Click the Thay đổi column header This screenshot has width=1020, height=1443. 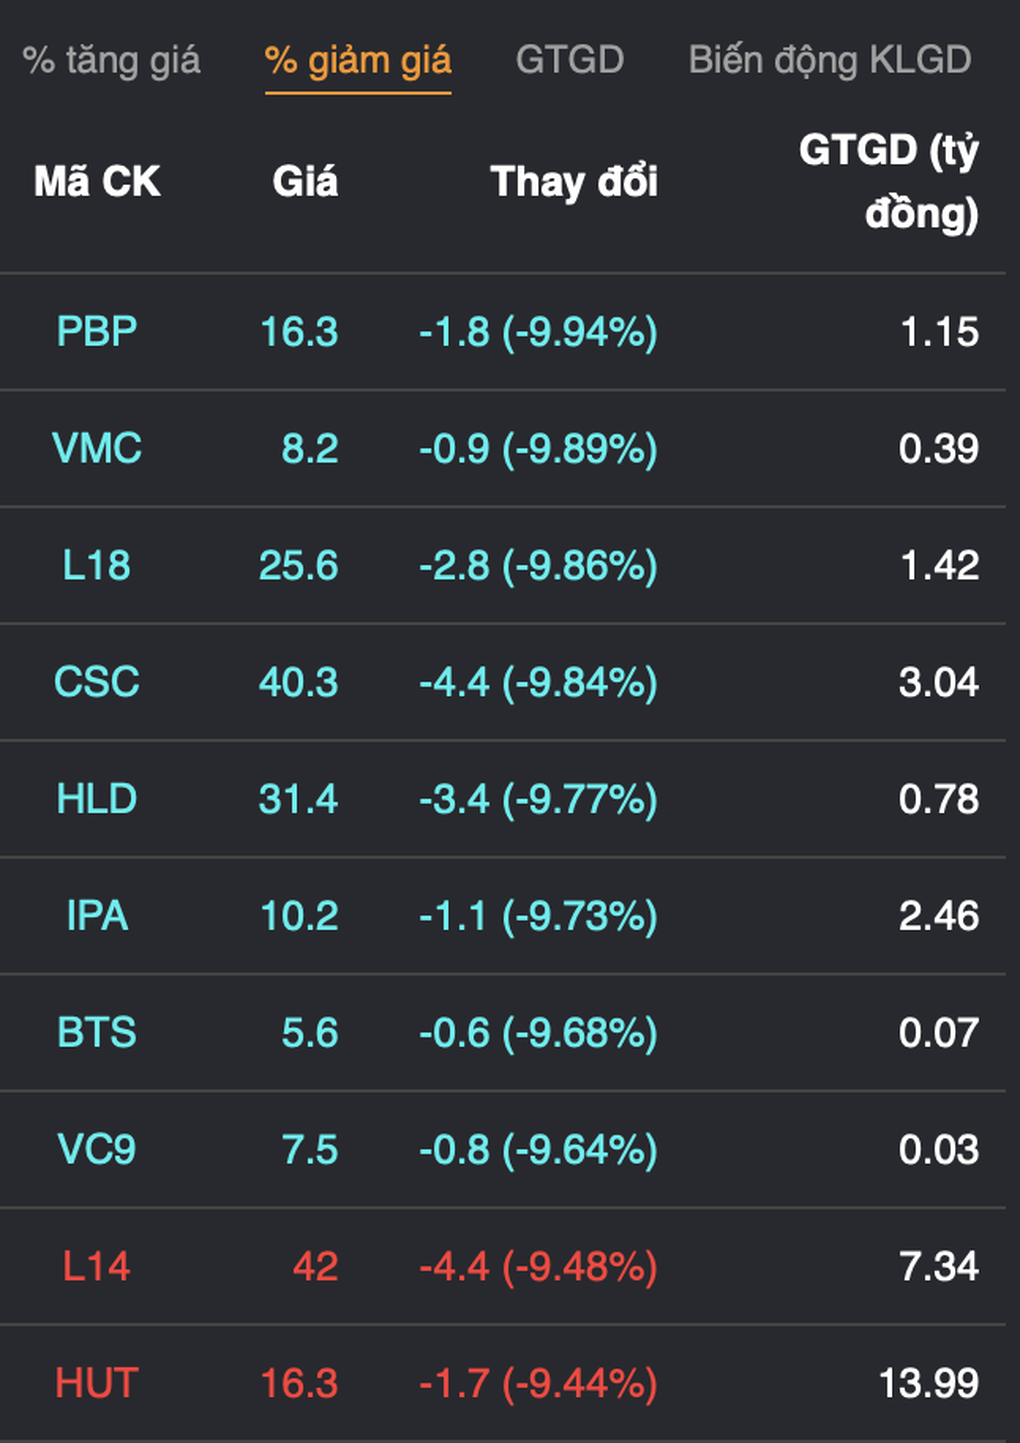pyautogui.click(x=573, y=182)
